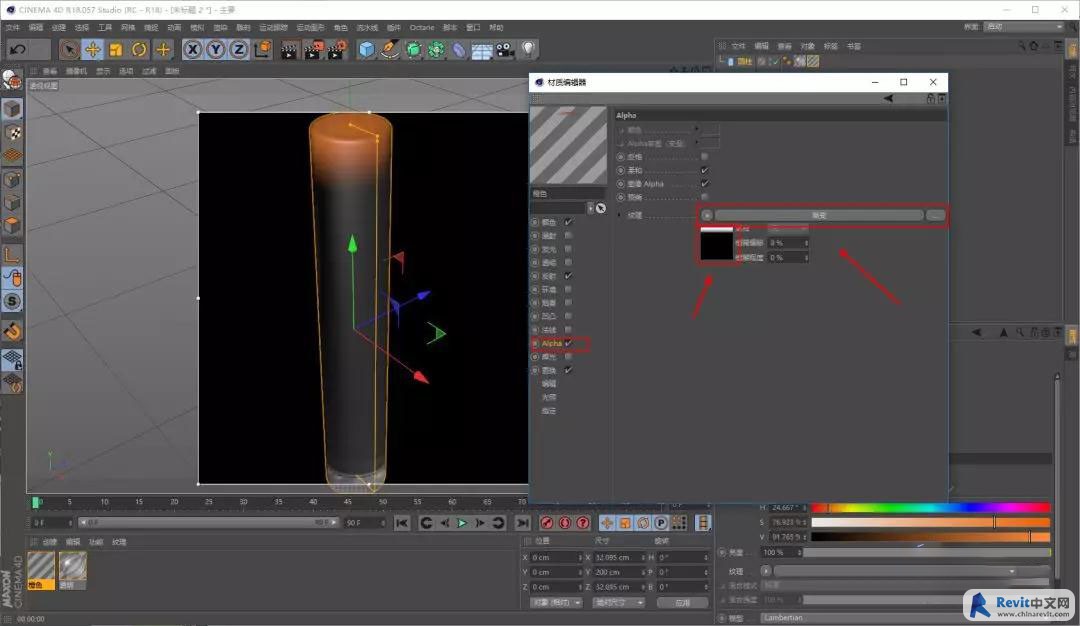Activate the Scale tool

tap(116, 49)
